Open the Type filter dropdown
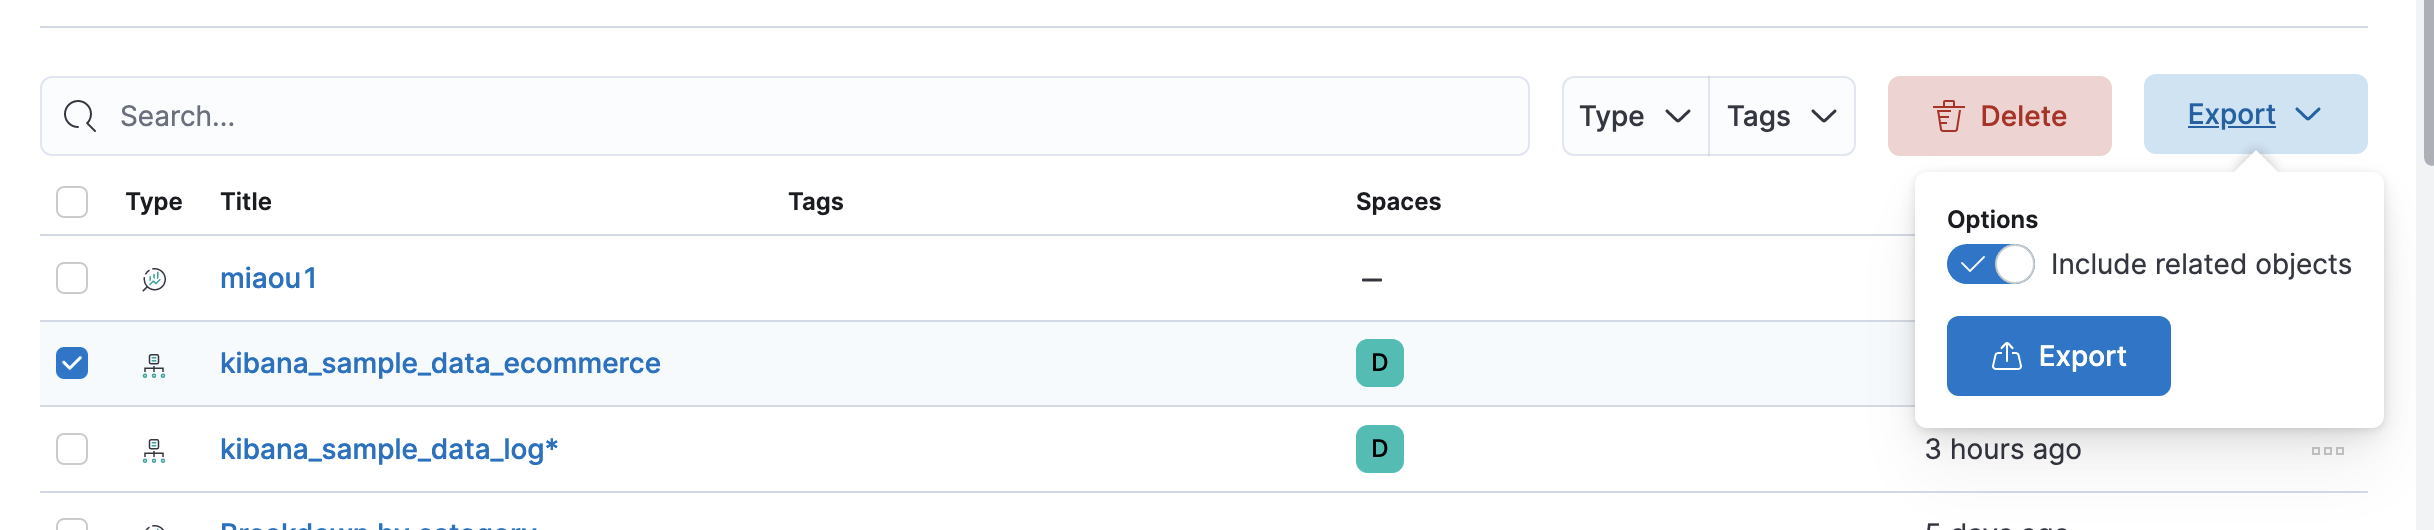2434x530 pixels. [1635, 116]
